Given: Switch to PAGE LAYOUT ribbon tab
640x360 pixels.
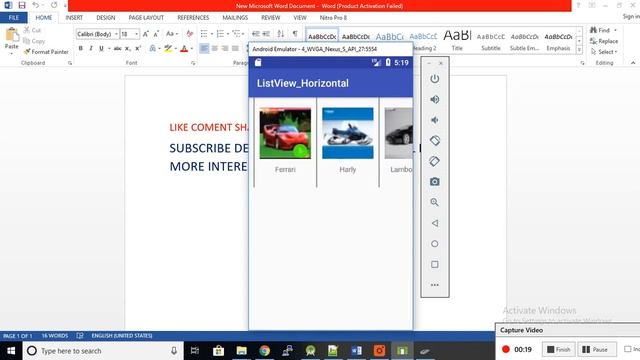Looking at the screenshot, I should pos(146,18).
